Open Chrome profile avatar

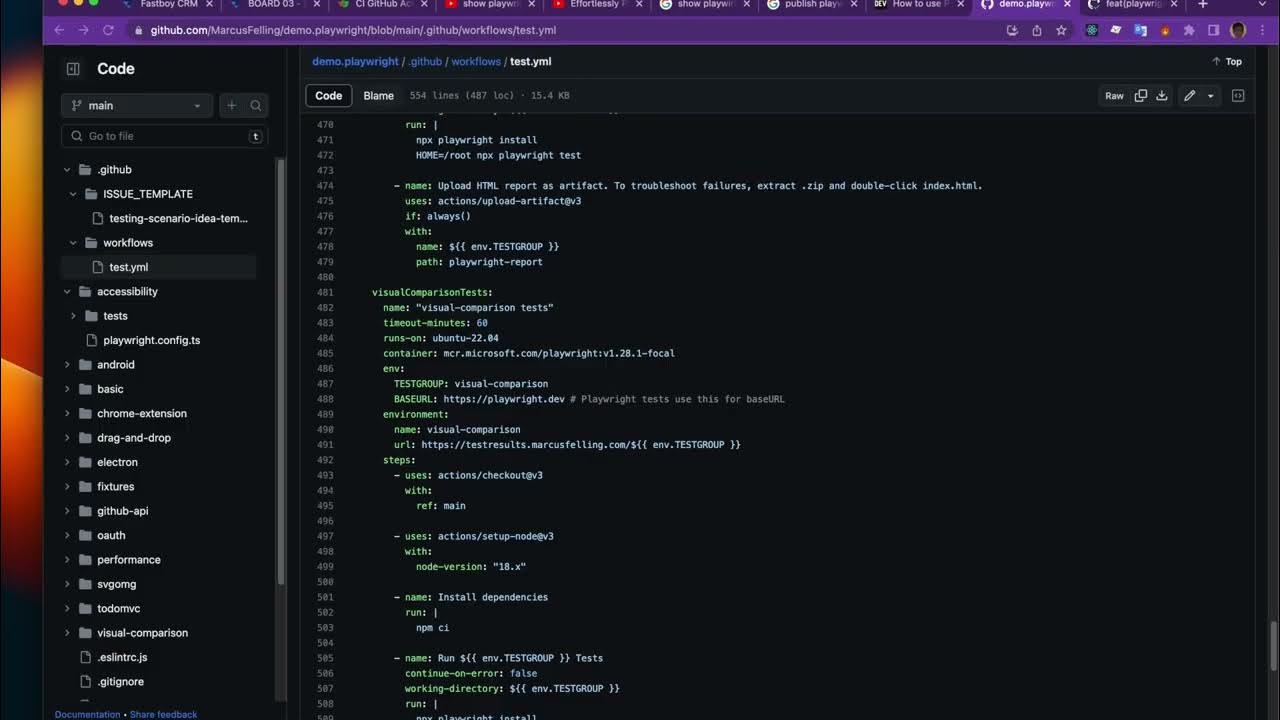click(1238, 30)
